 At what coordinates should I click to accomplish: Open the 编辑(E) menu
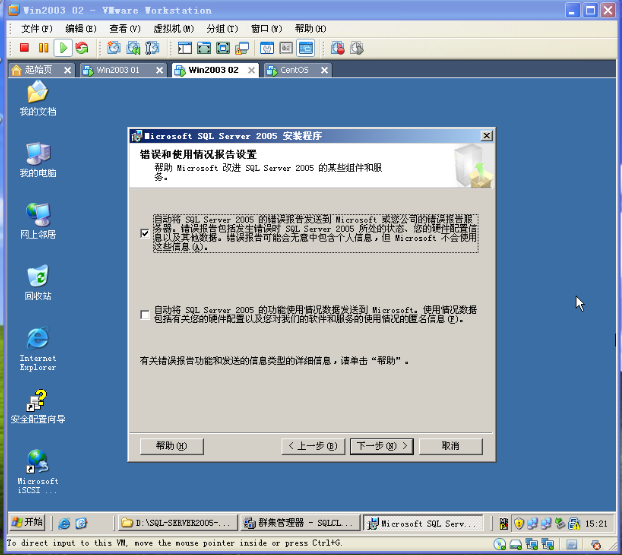[x=81, y=29]
